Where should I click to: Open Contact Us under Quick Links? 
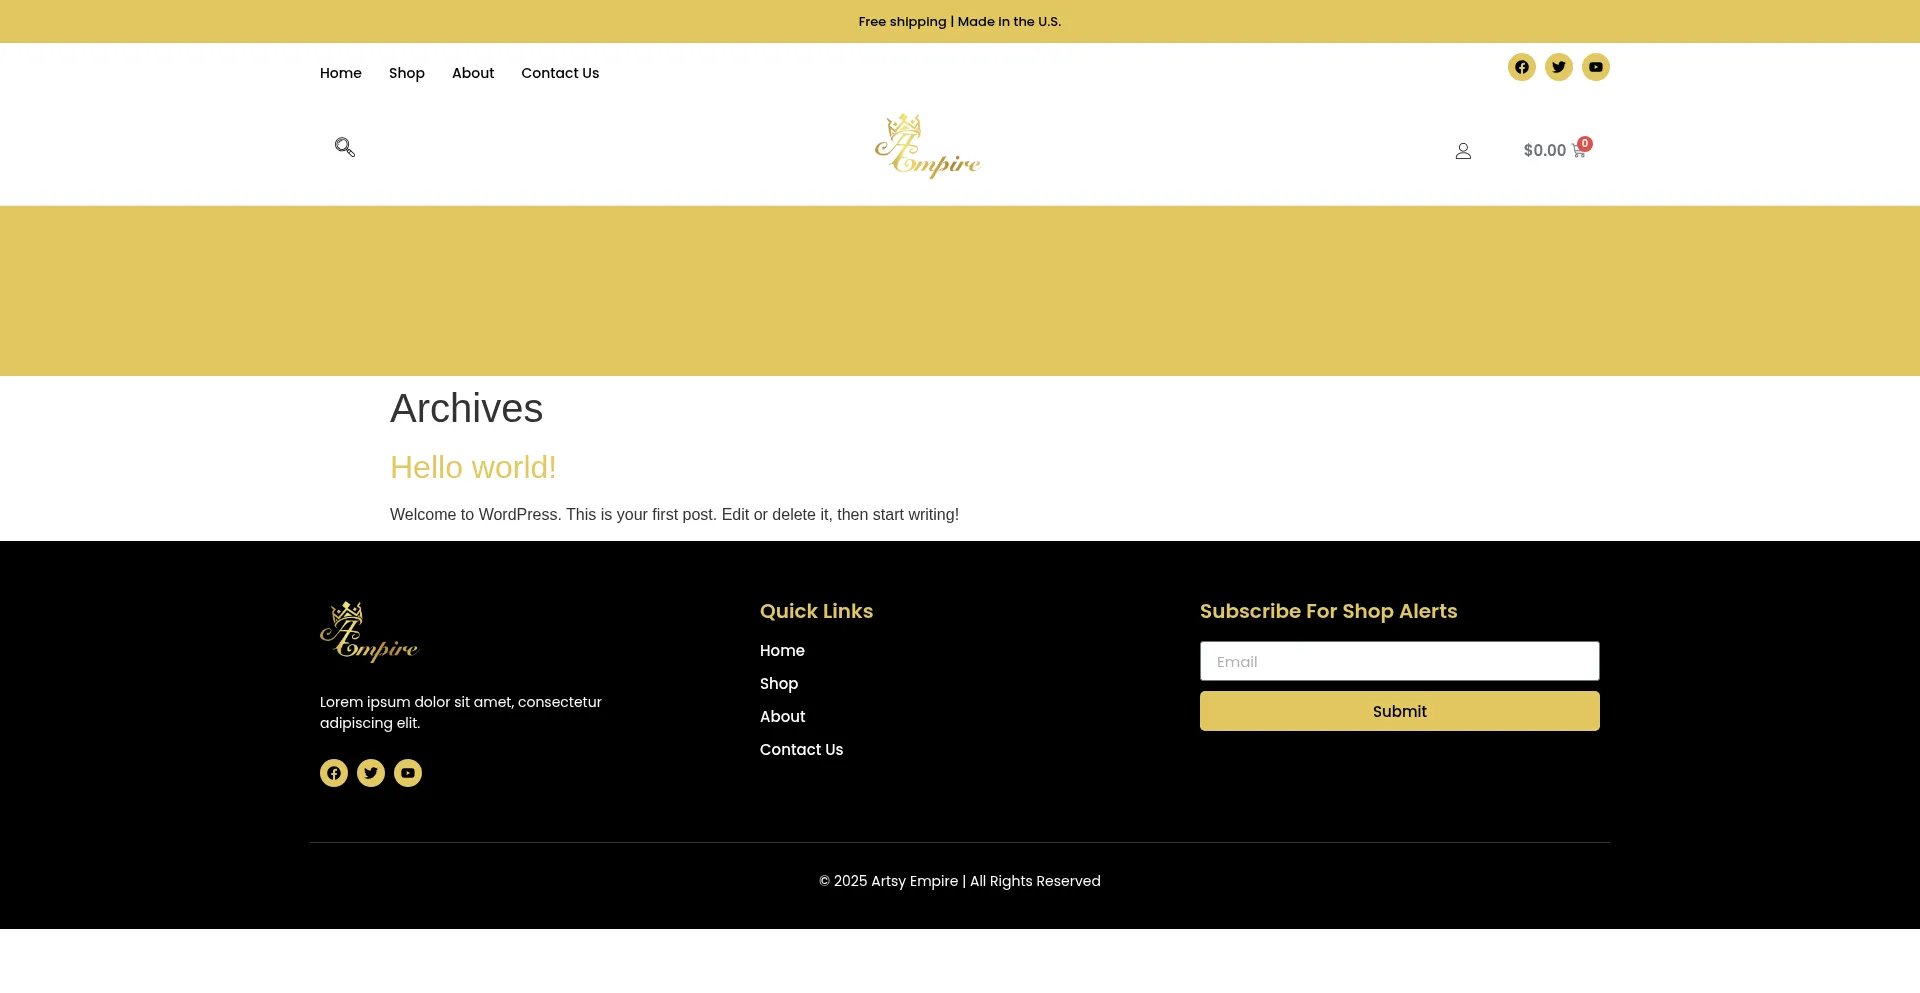(801, 749)
